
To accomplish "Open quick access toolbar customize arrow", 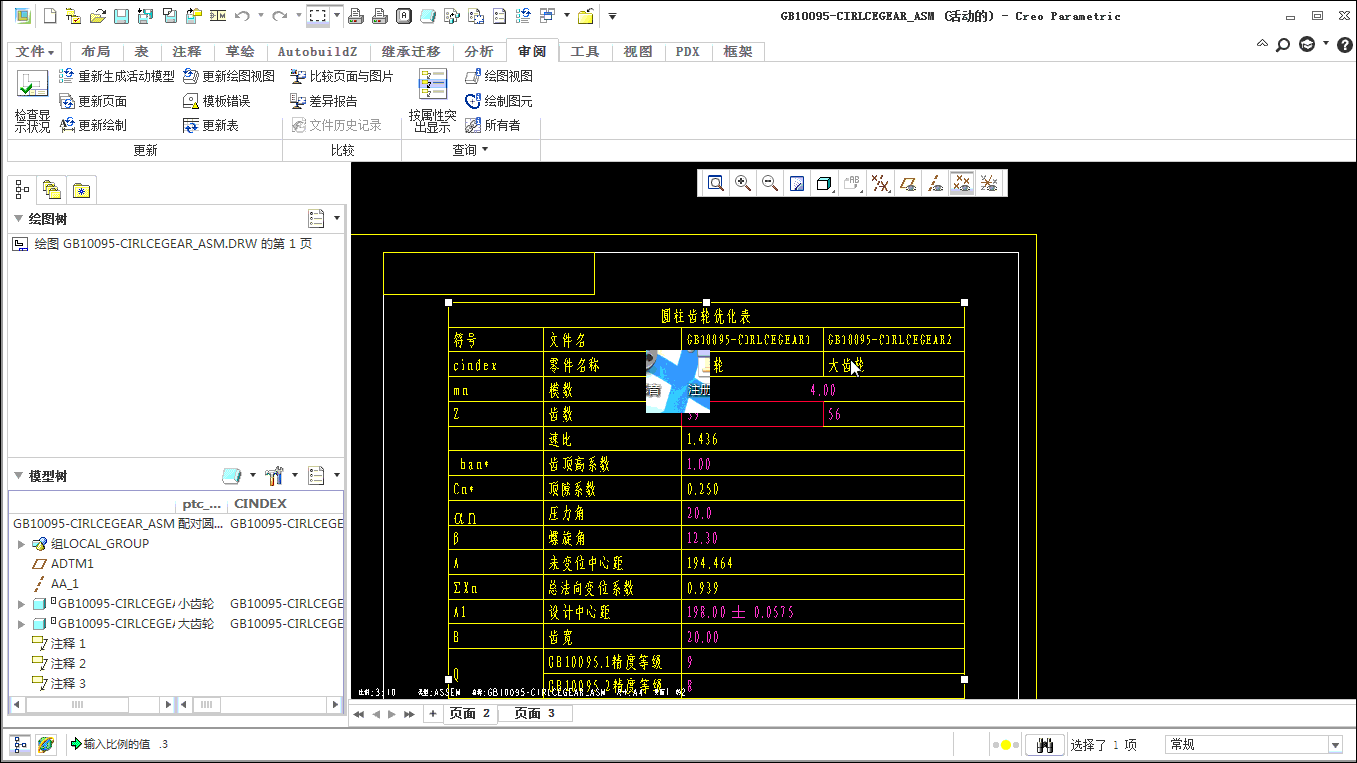I will tap(612, 16).
